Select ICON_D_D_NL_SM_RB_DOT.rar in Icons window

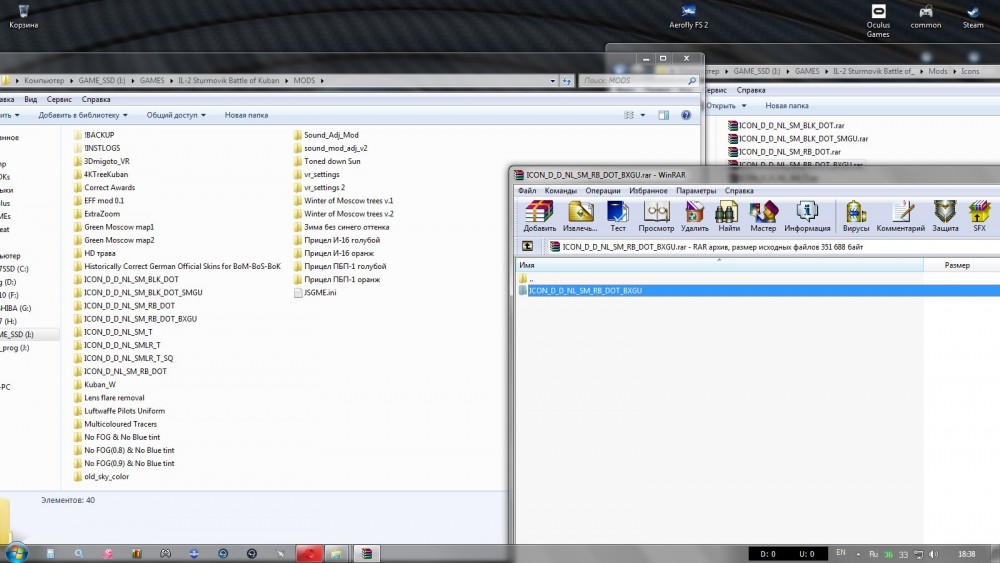point(784,152)
